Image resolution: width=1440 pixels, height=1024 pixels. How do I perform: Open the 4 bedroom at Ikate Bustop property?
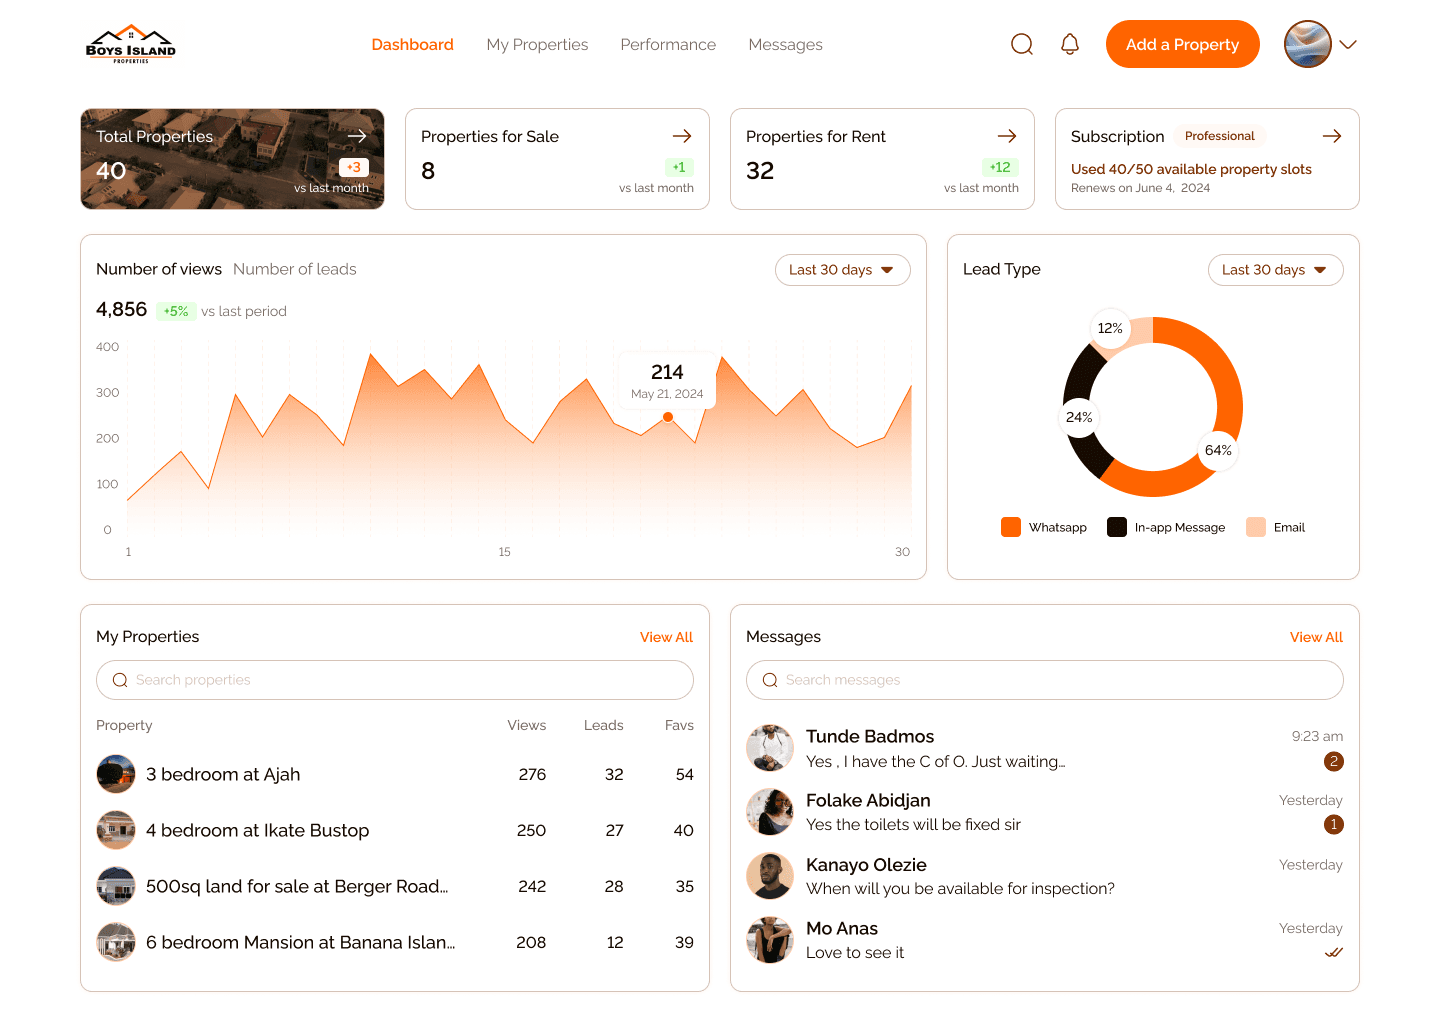coord(395,830)
